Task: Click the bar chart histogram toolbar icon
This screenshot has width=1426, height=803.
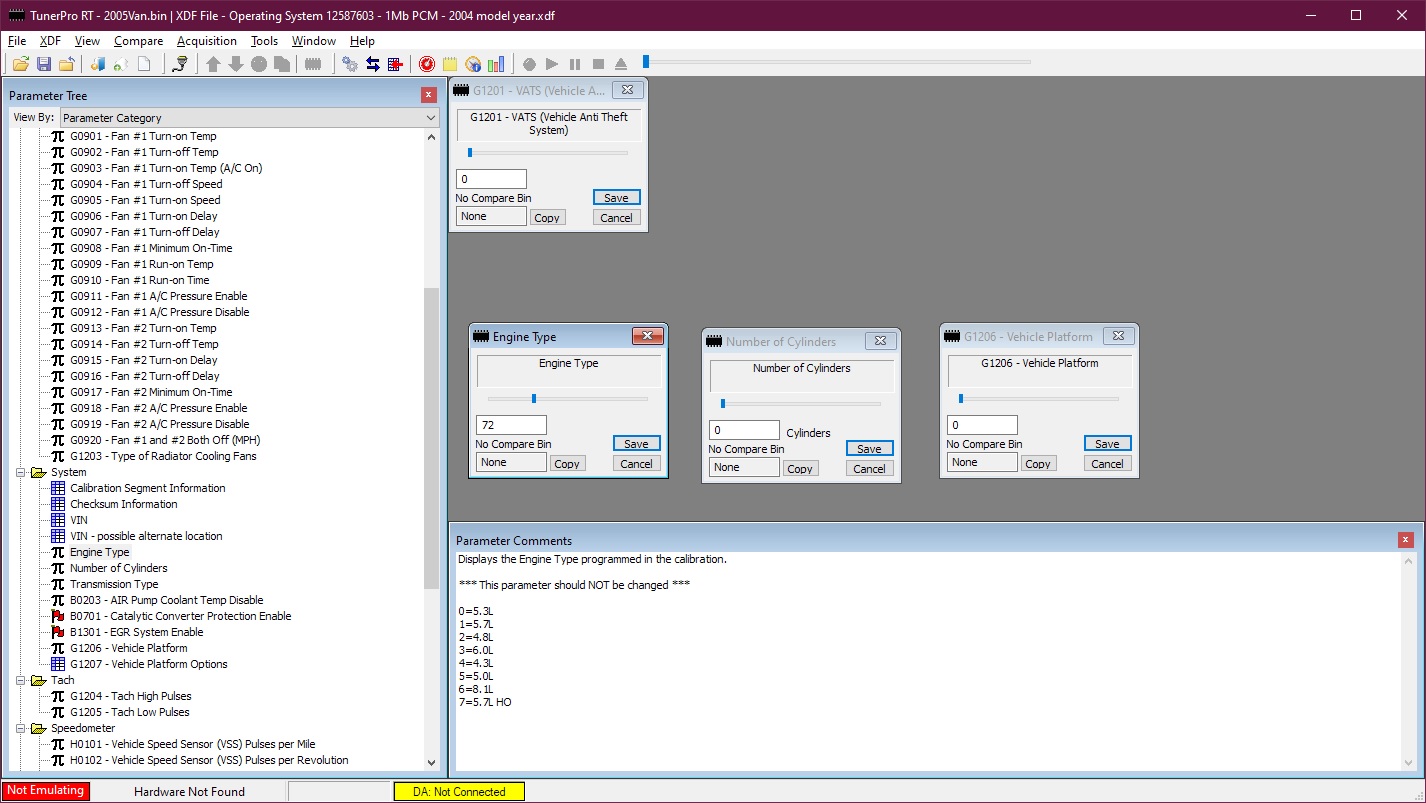Action: (x=496, y=64)
